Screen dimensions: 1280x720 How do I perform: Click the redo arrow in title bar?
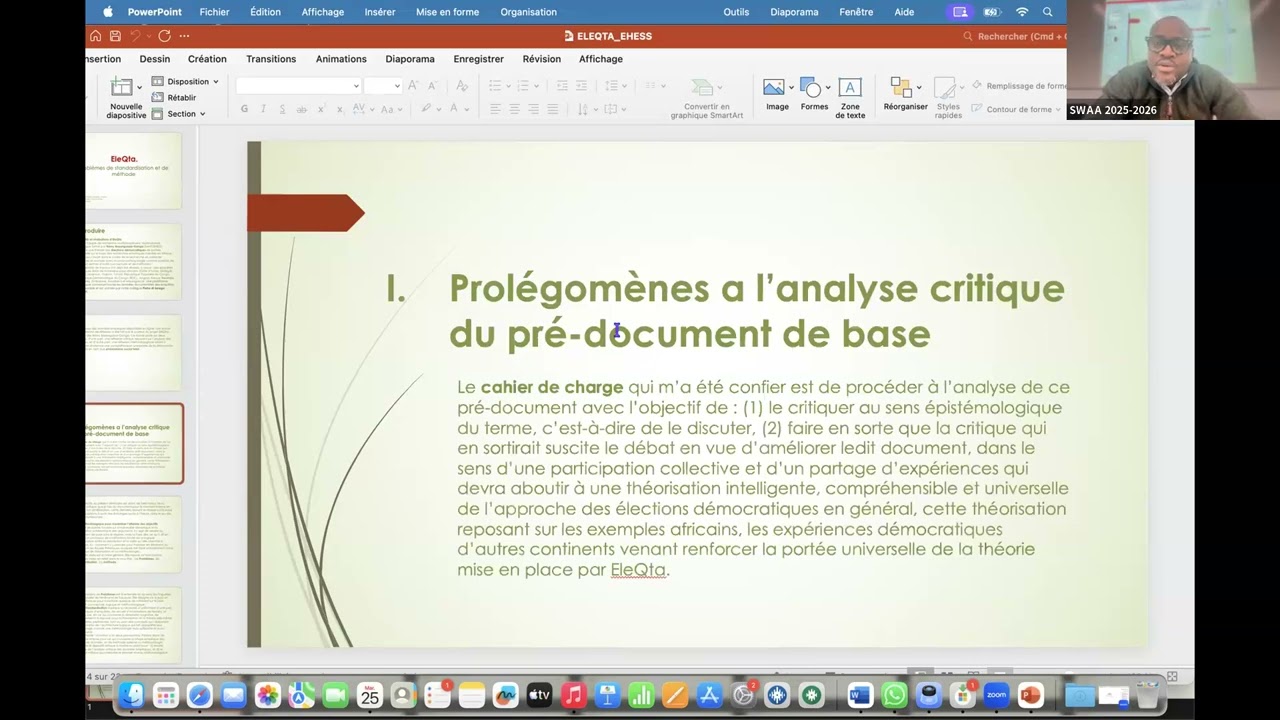point(164,36)
